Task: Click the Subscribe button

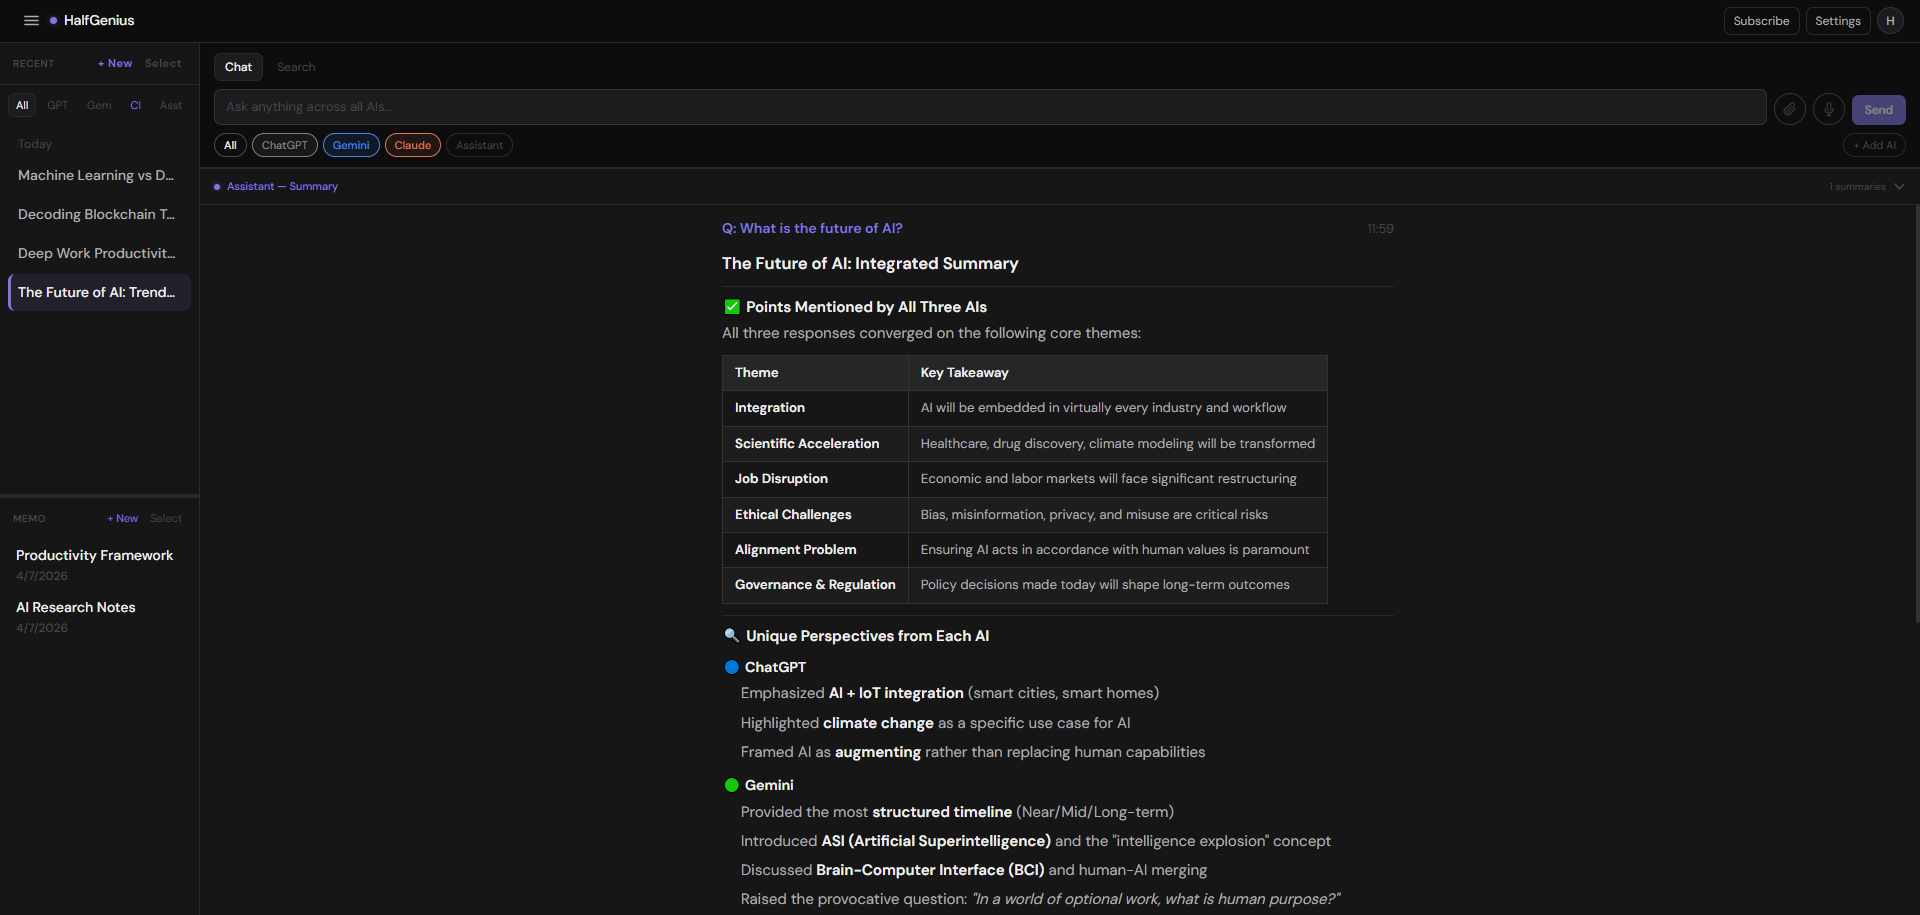Action: click(1761, 21)
